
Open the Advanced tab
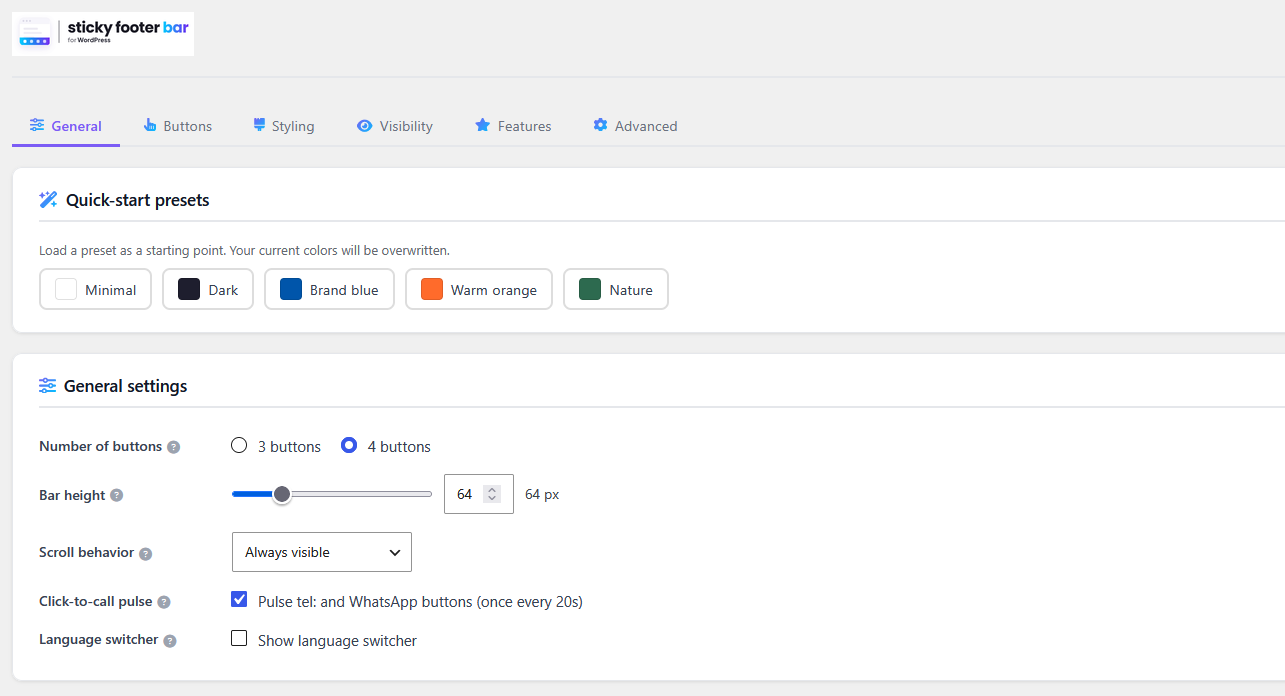tap(635, 126)
